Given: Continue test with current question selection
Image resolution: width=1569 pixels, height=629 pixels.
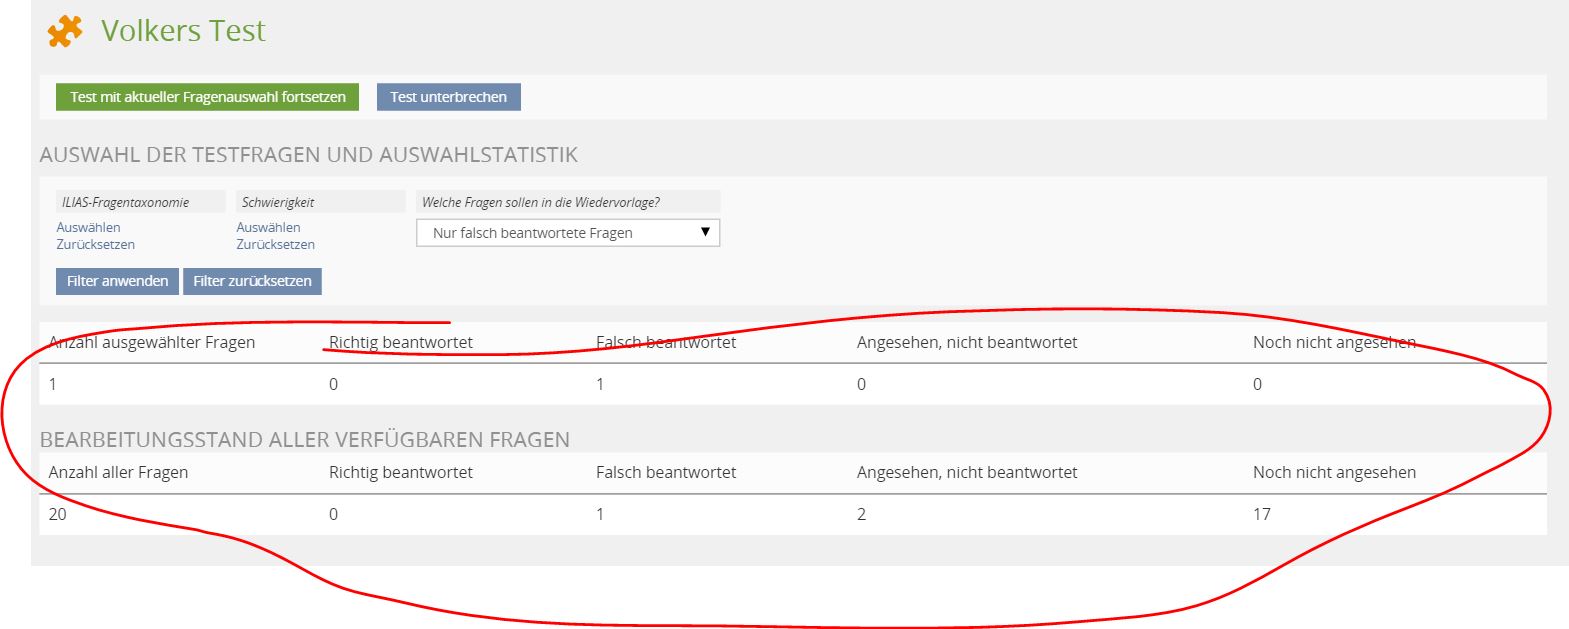Looking at the screenshot, I should pyautogui.click(x=207, y=97).
